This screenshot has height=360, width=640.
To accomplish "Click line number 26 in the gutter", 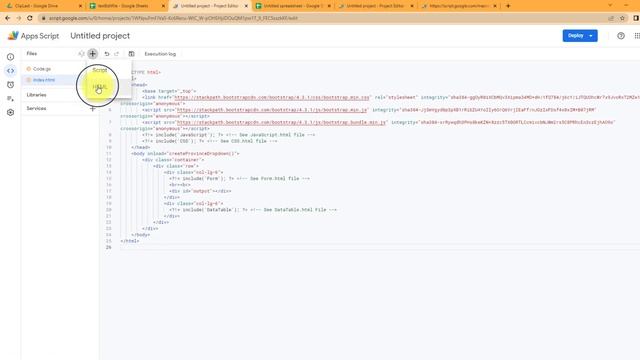I will click(109, 247).
